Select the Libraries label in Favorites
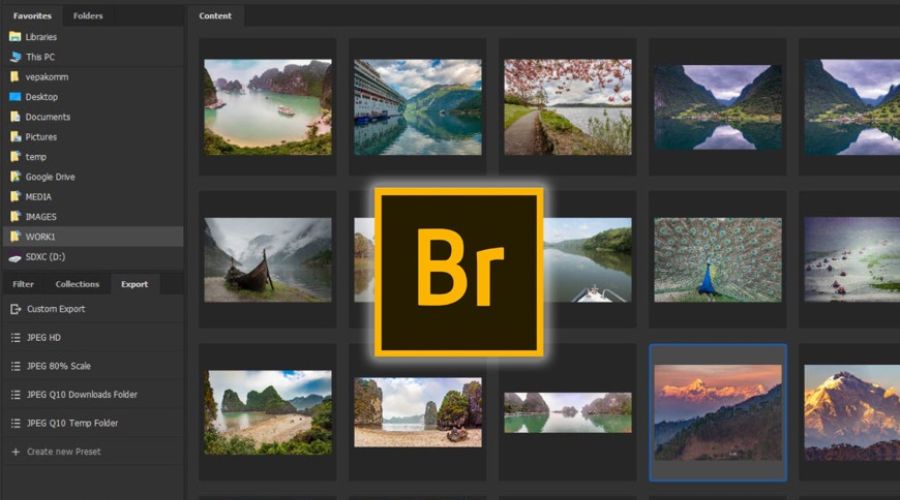The width and height of the screenshot is (900, 500). pos(41,37)
